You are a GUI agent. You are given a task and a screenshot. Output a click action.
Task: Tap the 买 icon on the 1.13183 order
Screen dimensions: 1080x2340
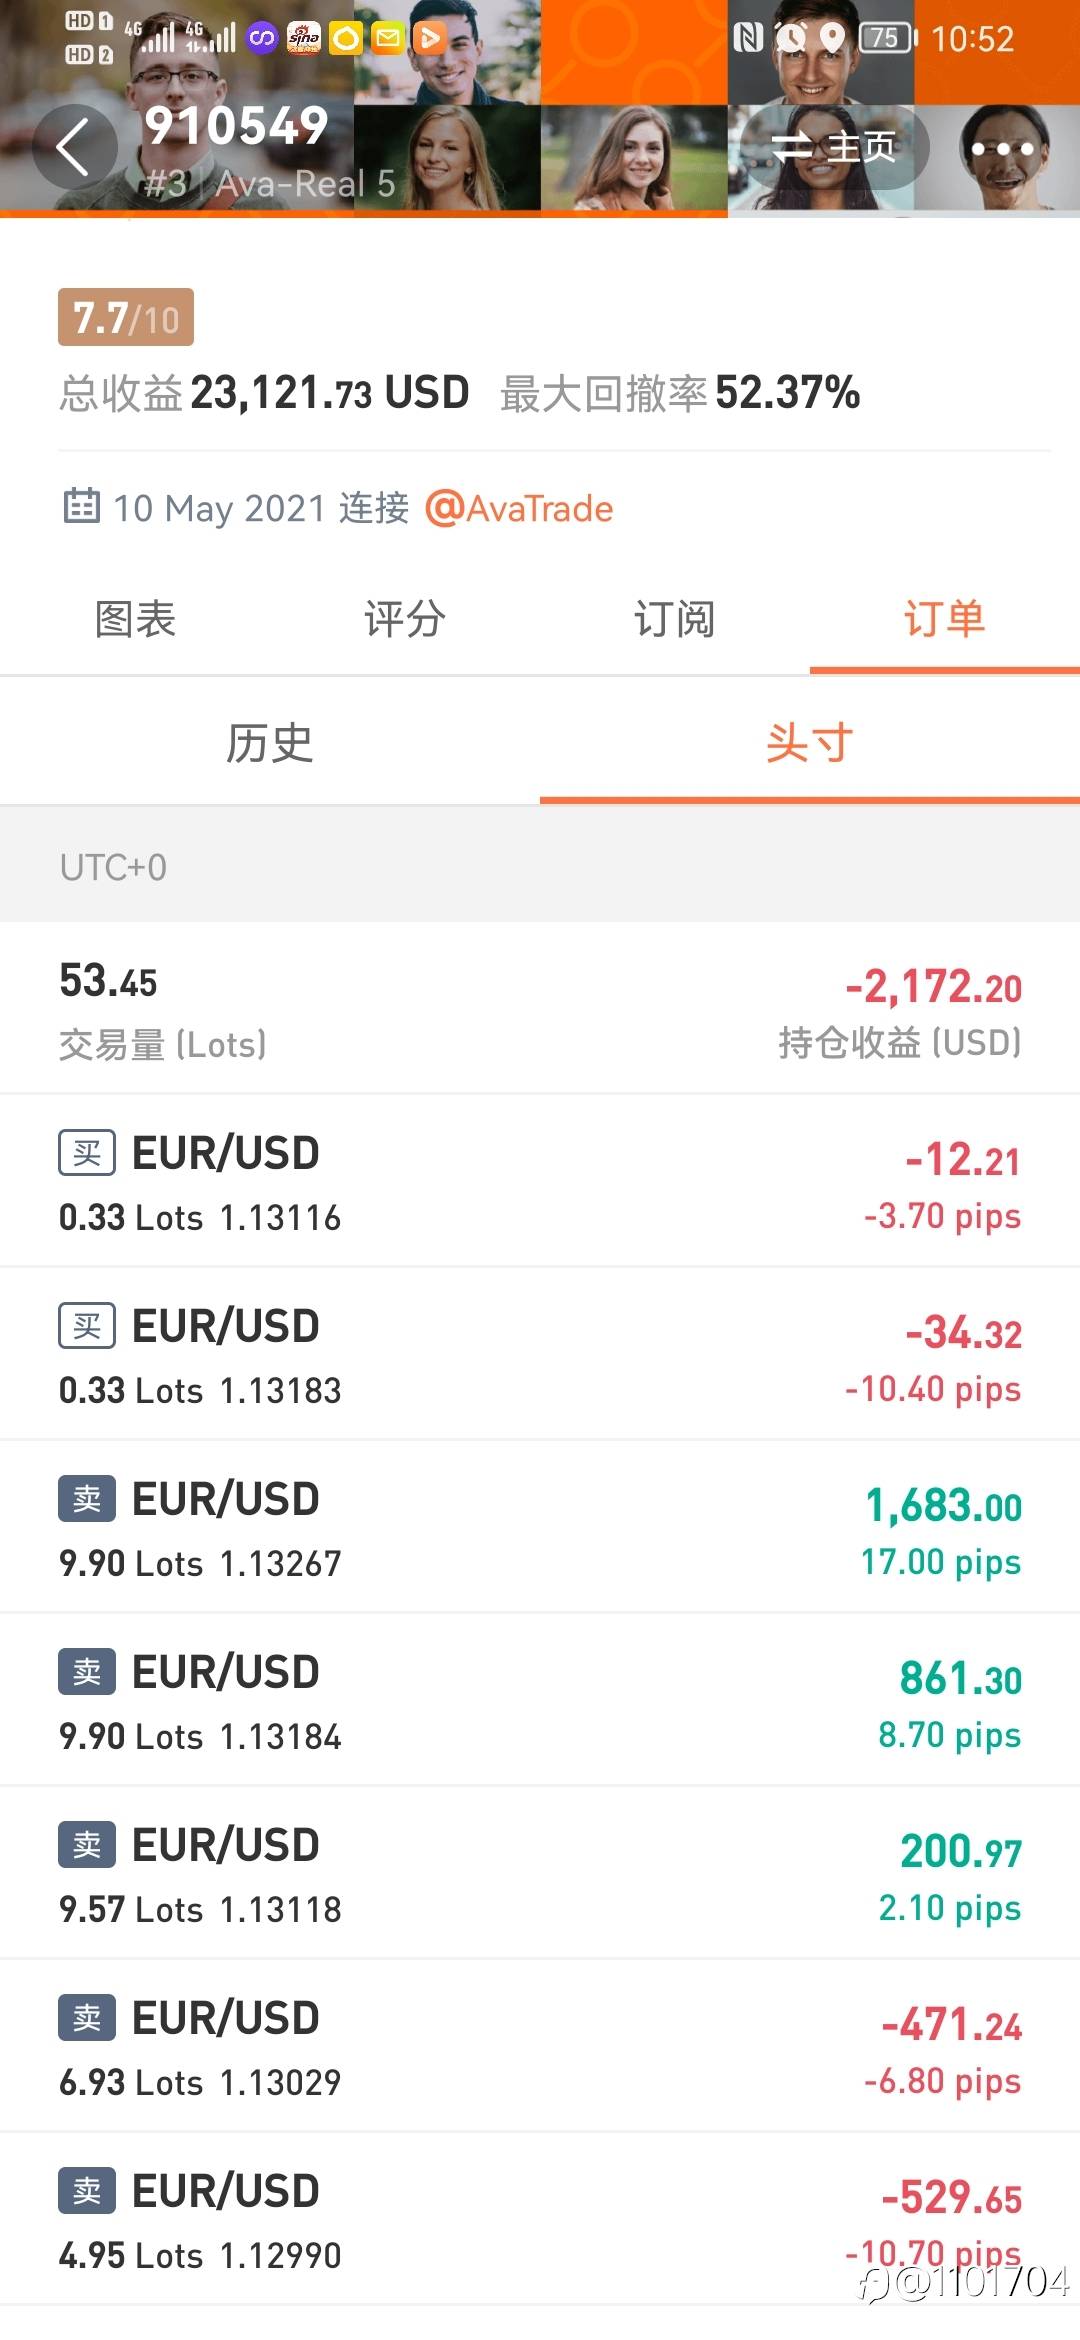(87, 1326)
